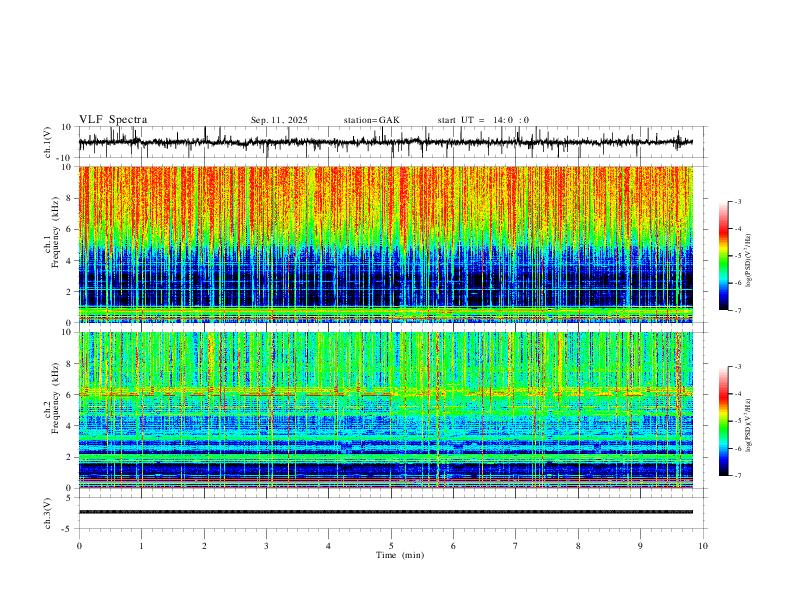
Task: Click the ch.2 colorbar "log(PSD)(V²/Hz)" label
Action: (749, 425)
